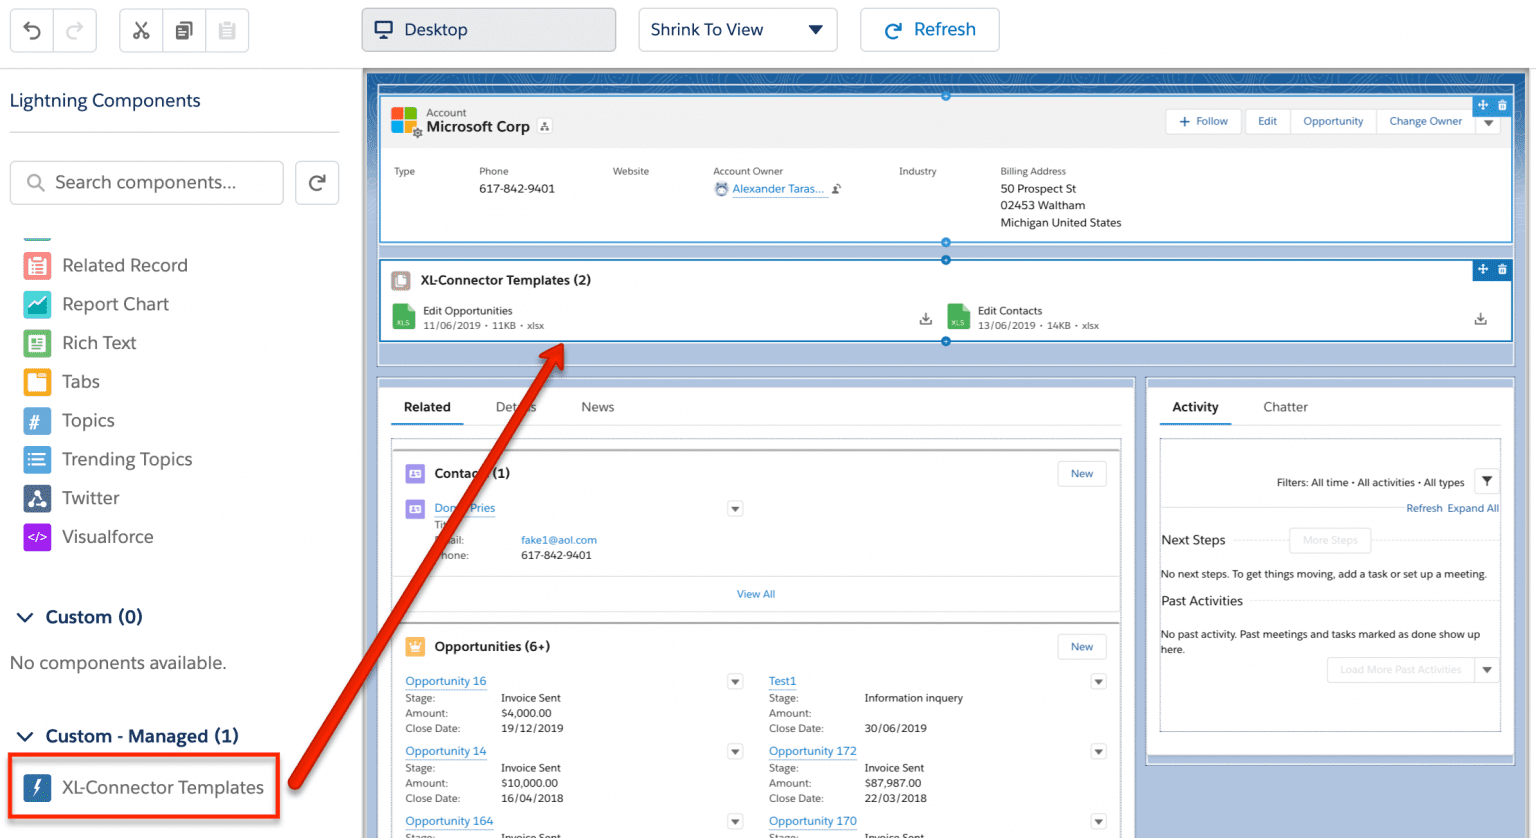Click the Copy icon

point(183,30)
